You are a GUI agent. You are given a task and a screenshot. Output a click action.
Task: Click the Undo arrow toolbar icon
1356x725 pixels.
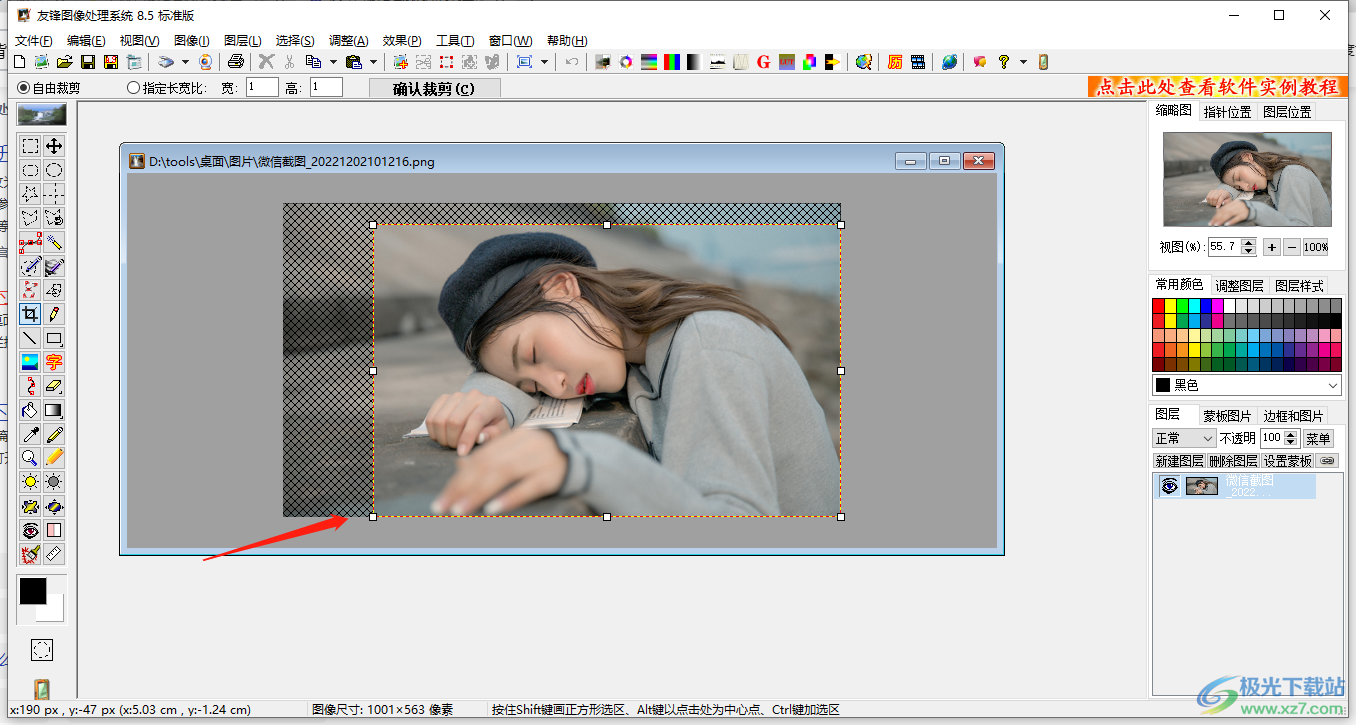click(572, 62)
